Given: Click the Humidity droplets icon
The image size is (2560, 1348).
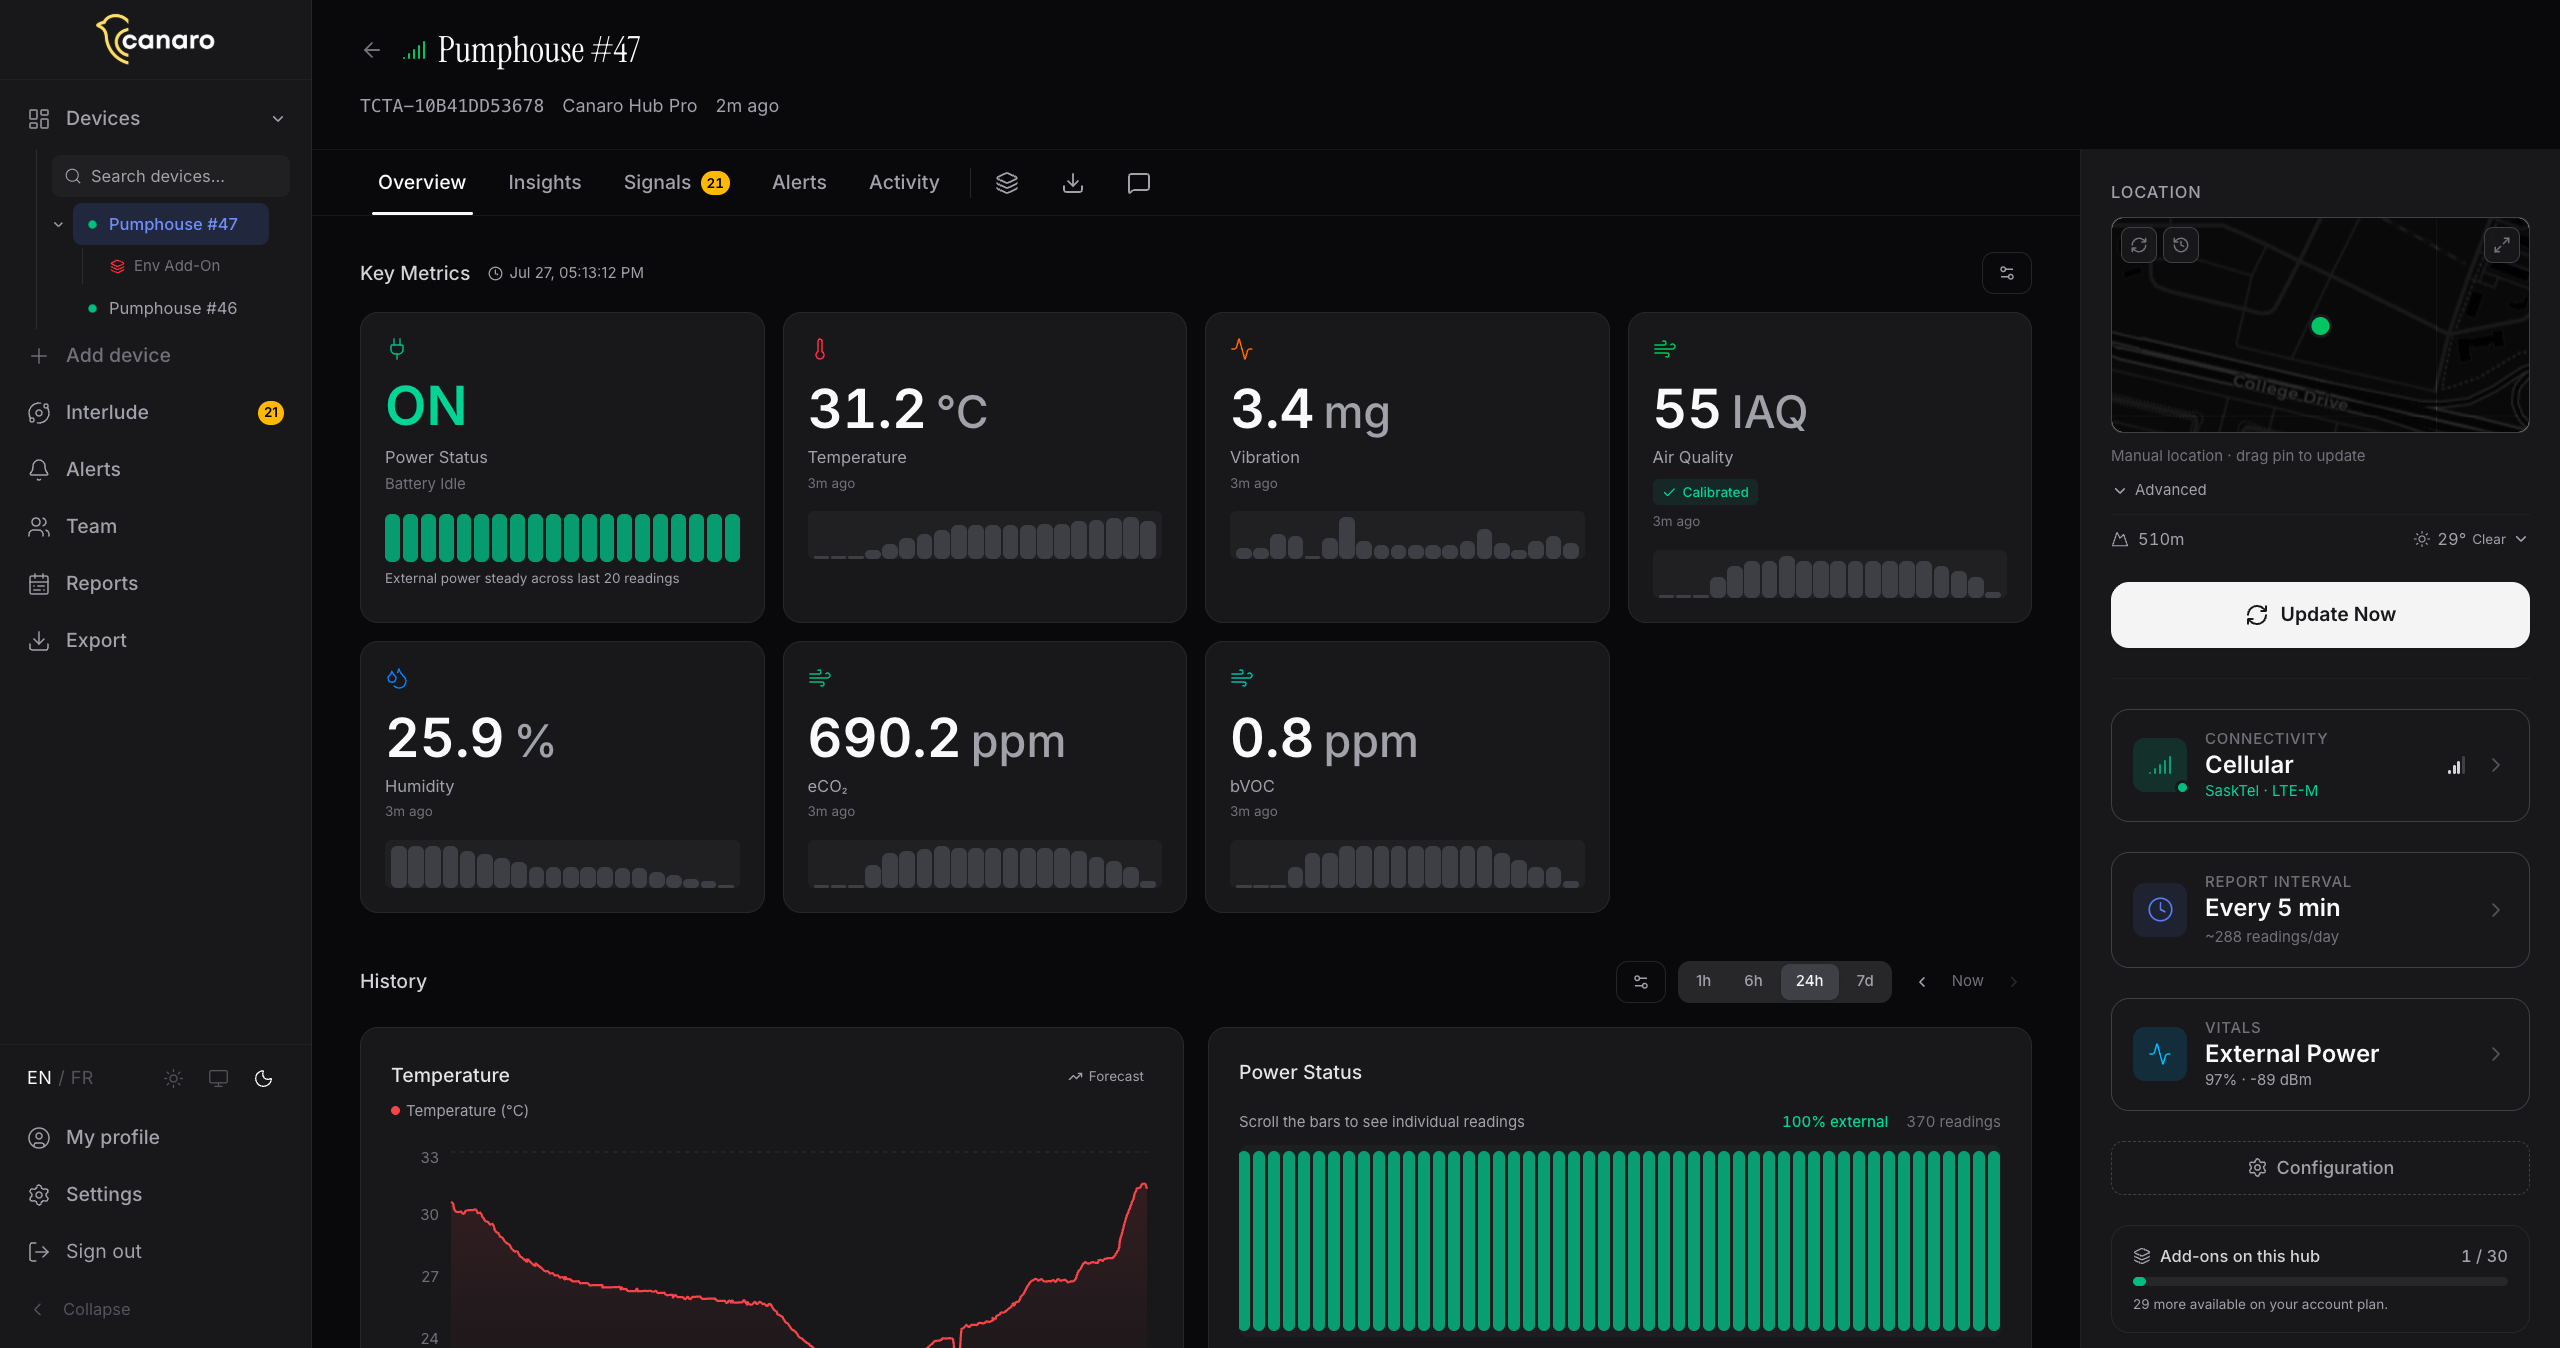Looking at the screenshot, I should (397, 678).
